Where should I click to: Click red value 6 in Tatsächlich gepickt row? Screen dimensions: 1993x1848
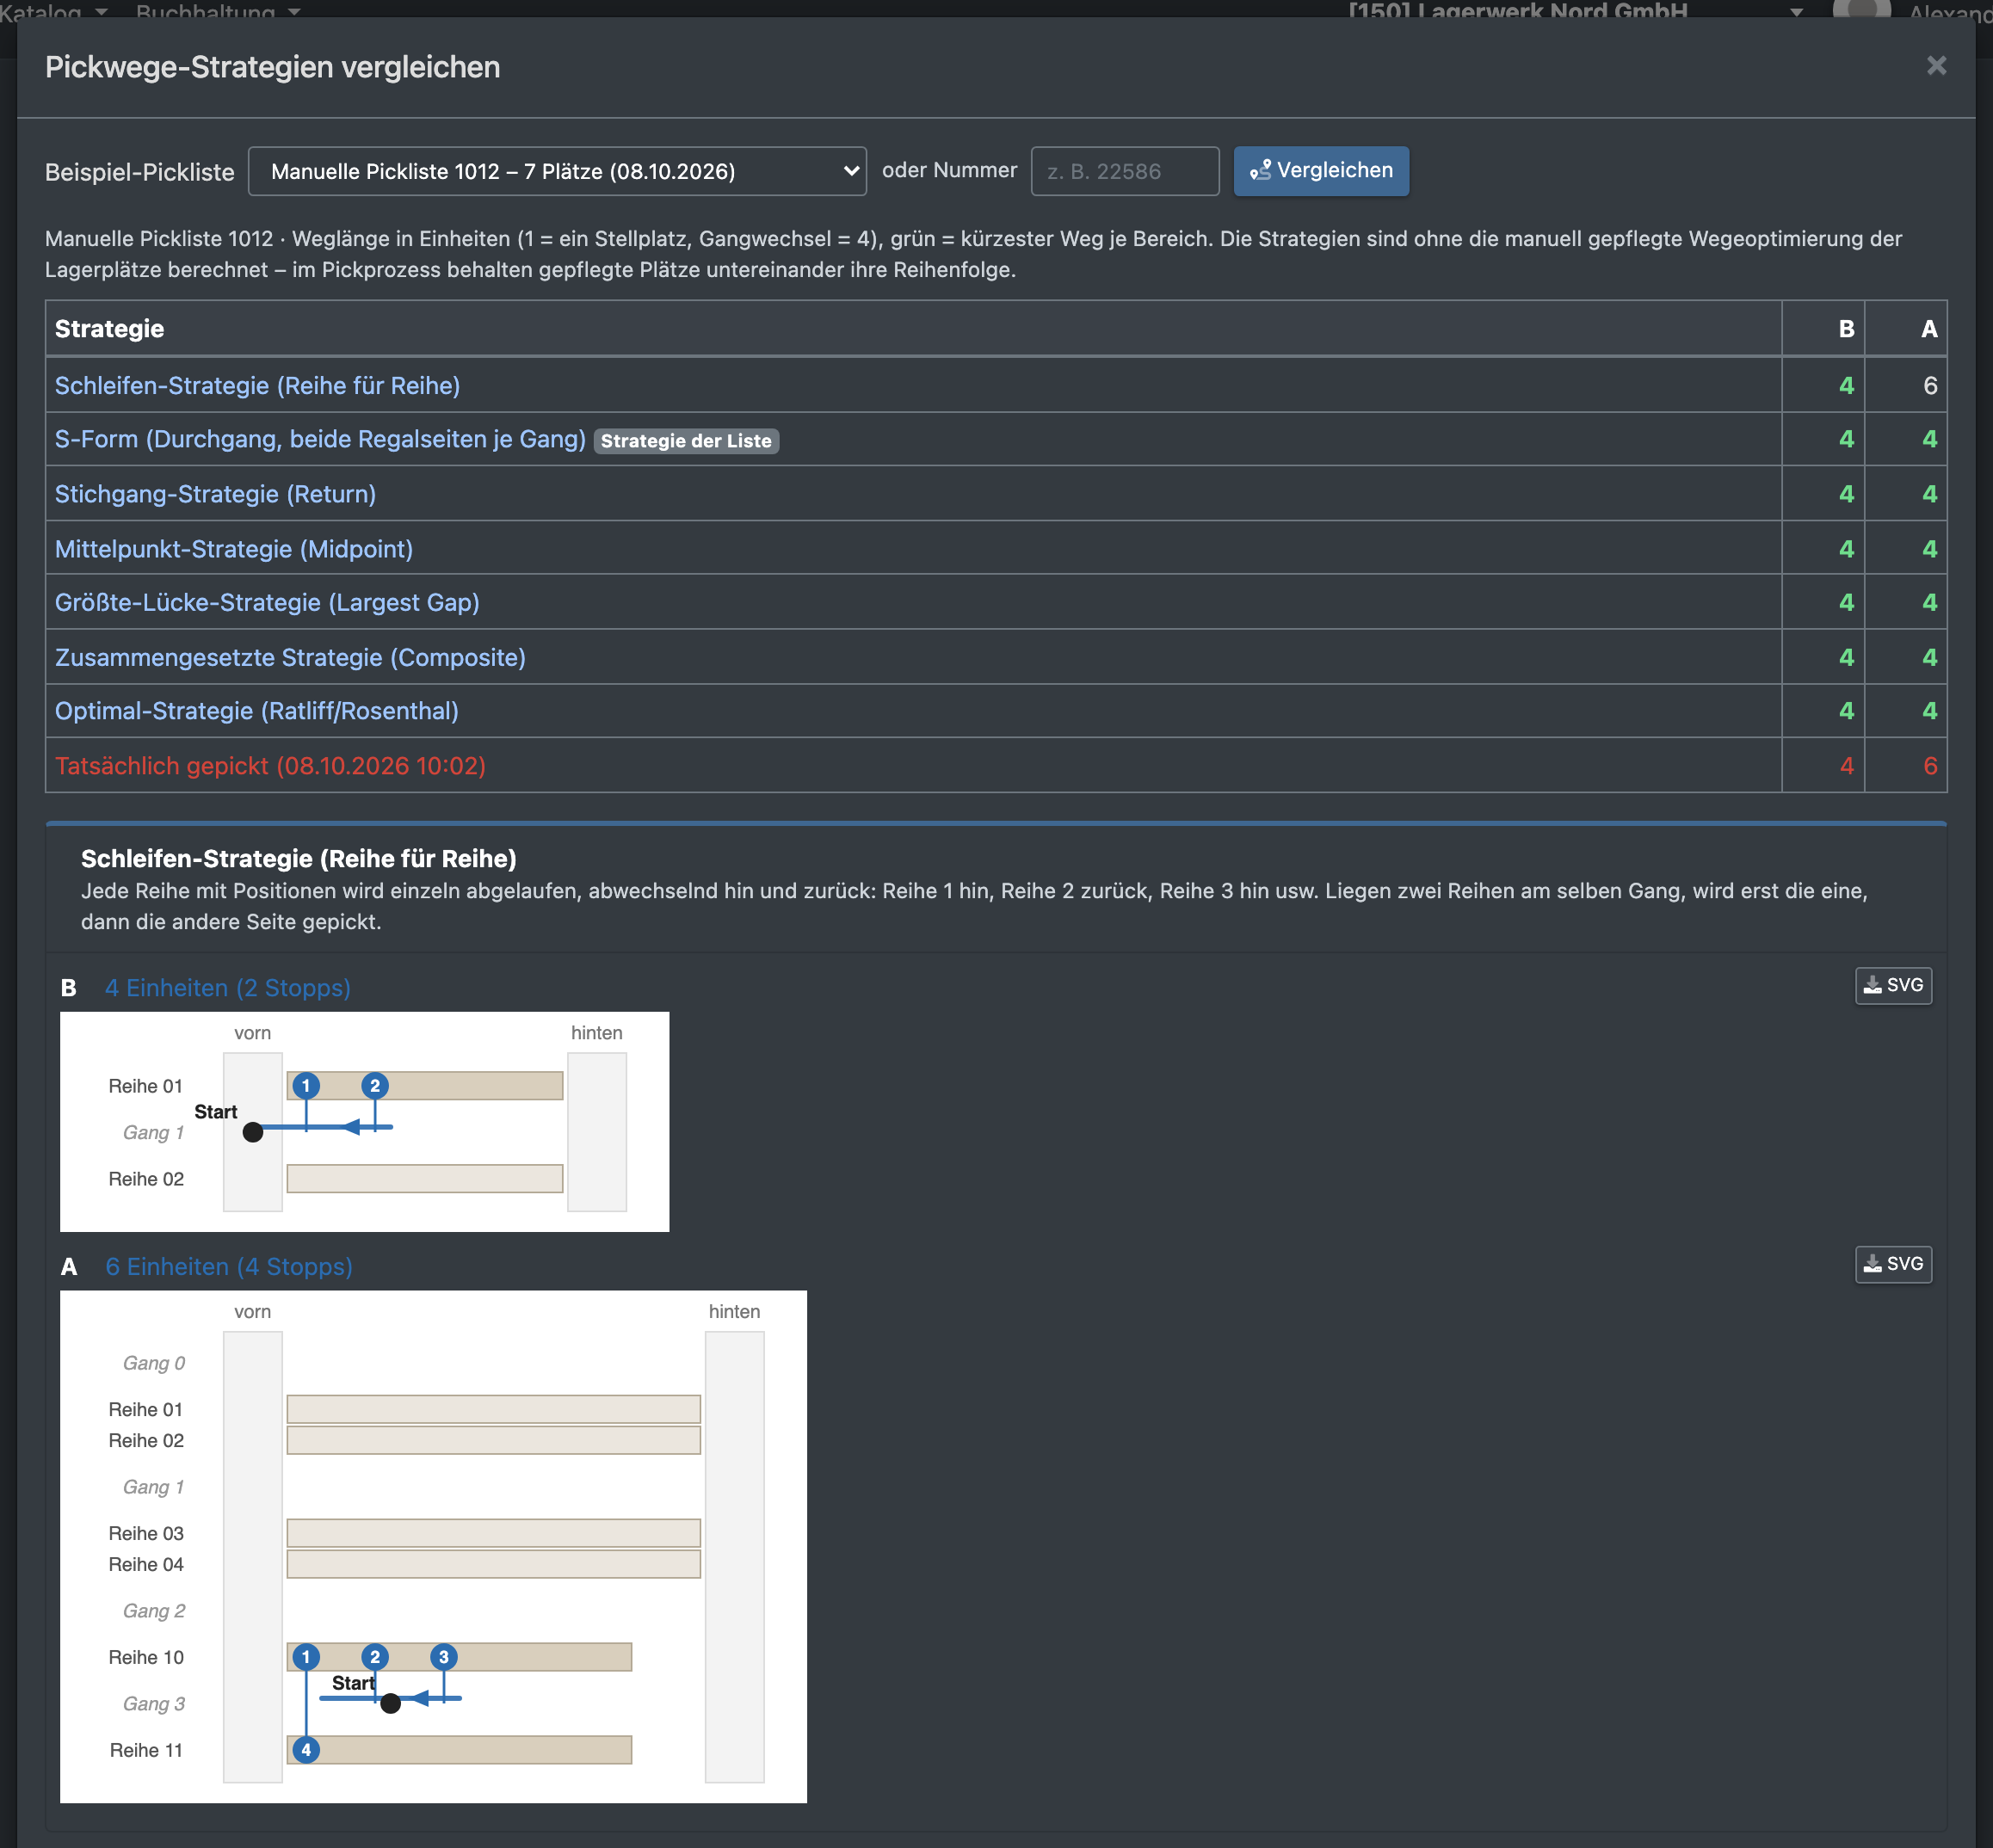click(x=1930, y=766)
